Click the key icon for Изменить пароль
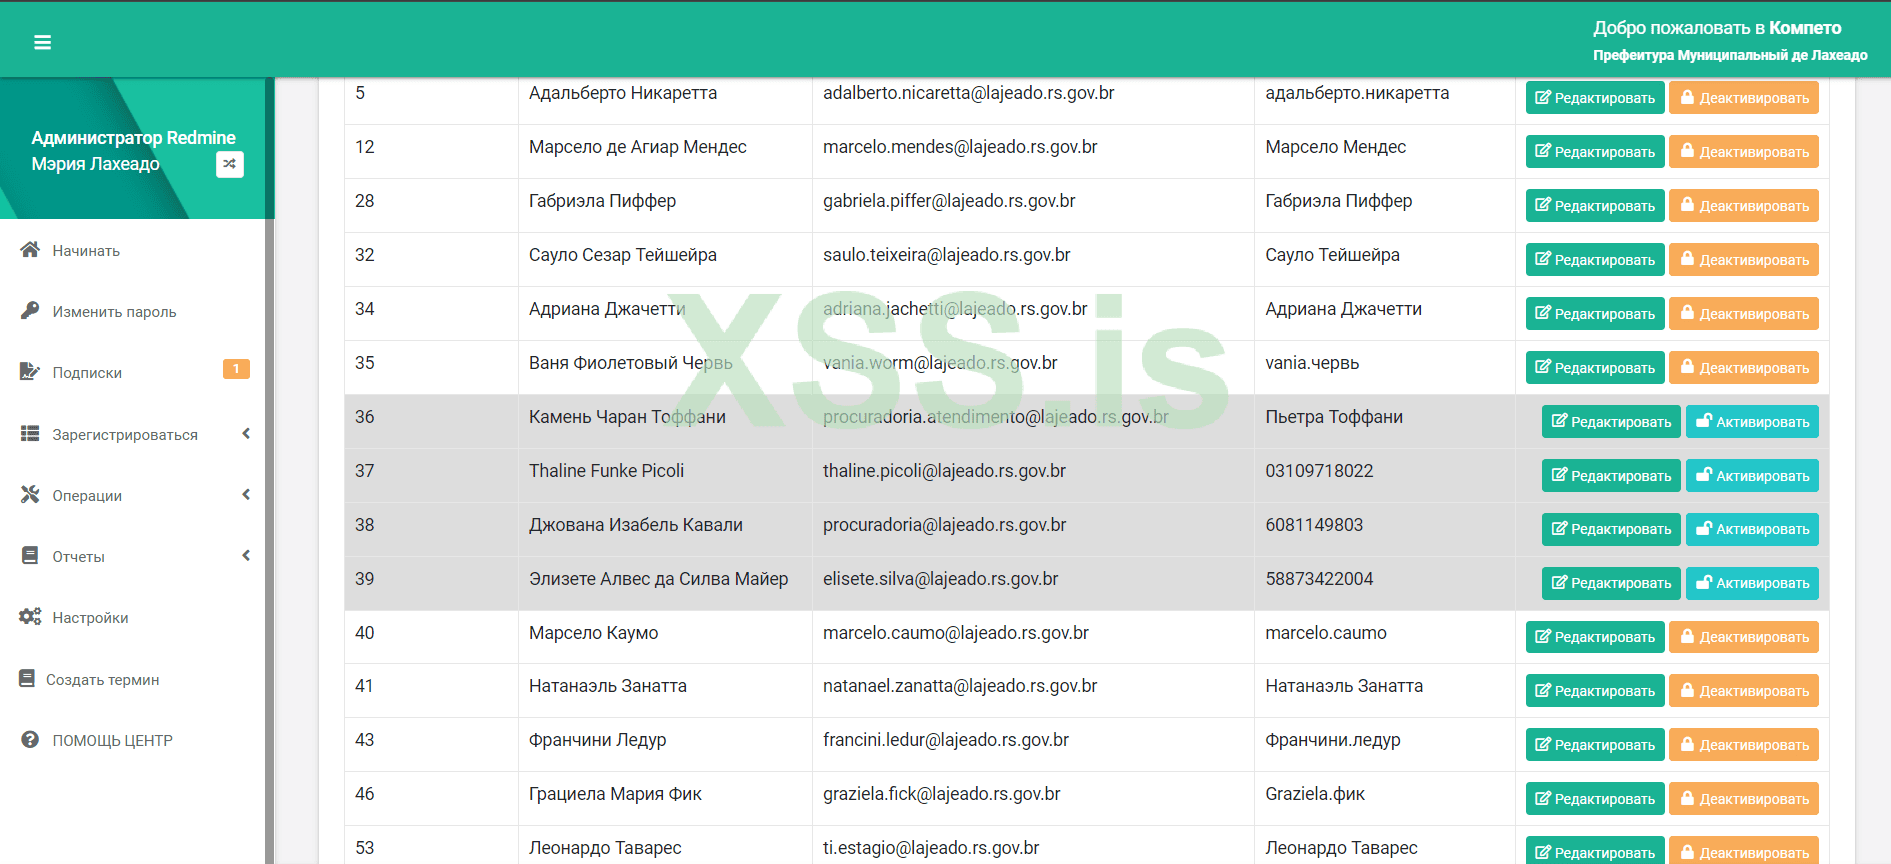This screenshot has width=1891, height=864. click(30, 311)
